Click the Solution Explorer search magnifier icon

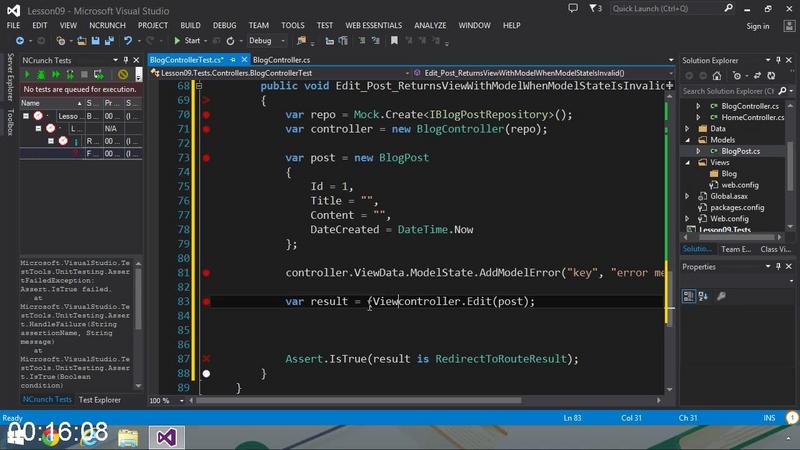point(783,91)
